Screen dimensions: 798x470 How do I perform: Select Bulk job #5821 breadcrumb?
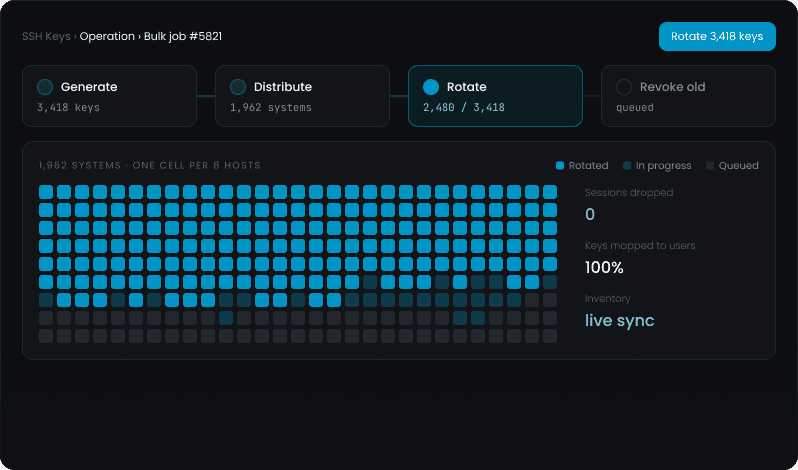183,37
